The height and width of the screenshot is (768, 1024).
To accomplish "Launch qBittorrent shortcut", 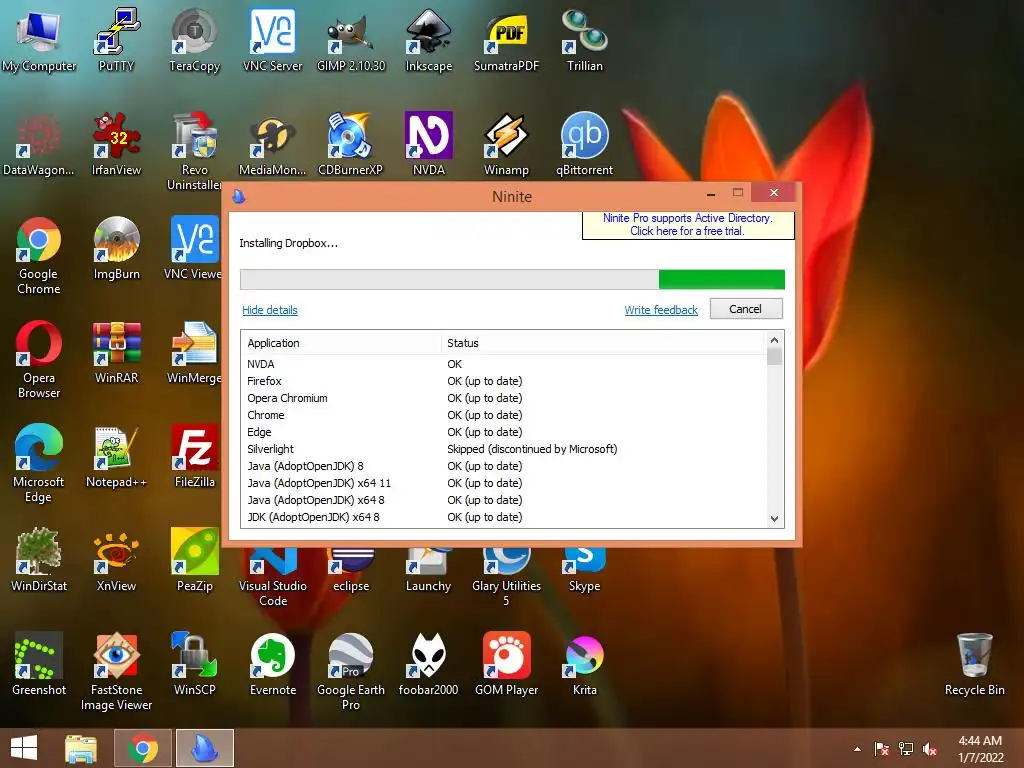I will (584, 144).
